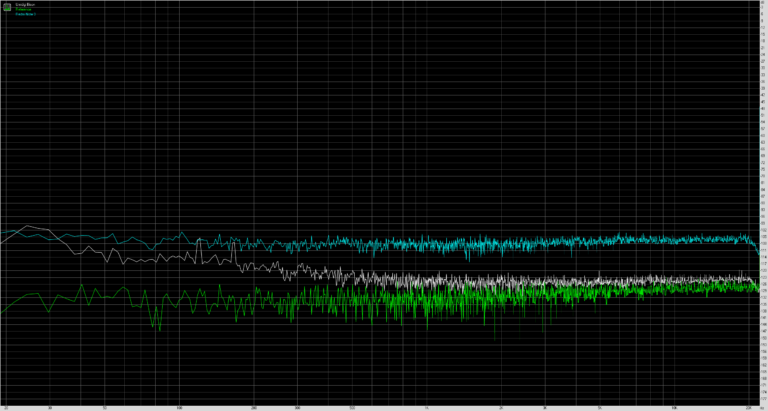Screen dimensions: 768x411
Task: Click the 1k frequency axis label
Action: 427,407
